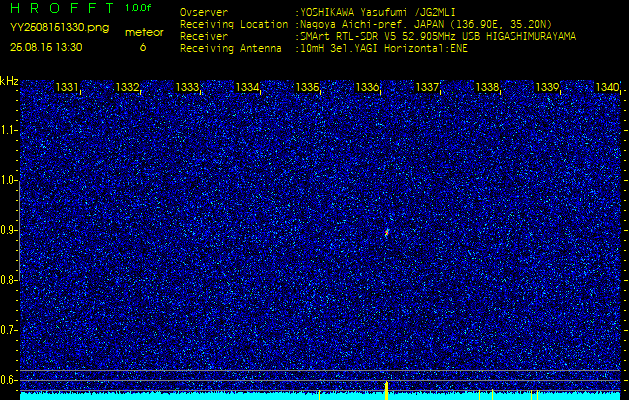Click the 1336 time label
The image size is (629, 400).
(x=367, y=87)
